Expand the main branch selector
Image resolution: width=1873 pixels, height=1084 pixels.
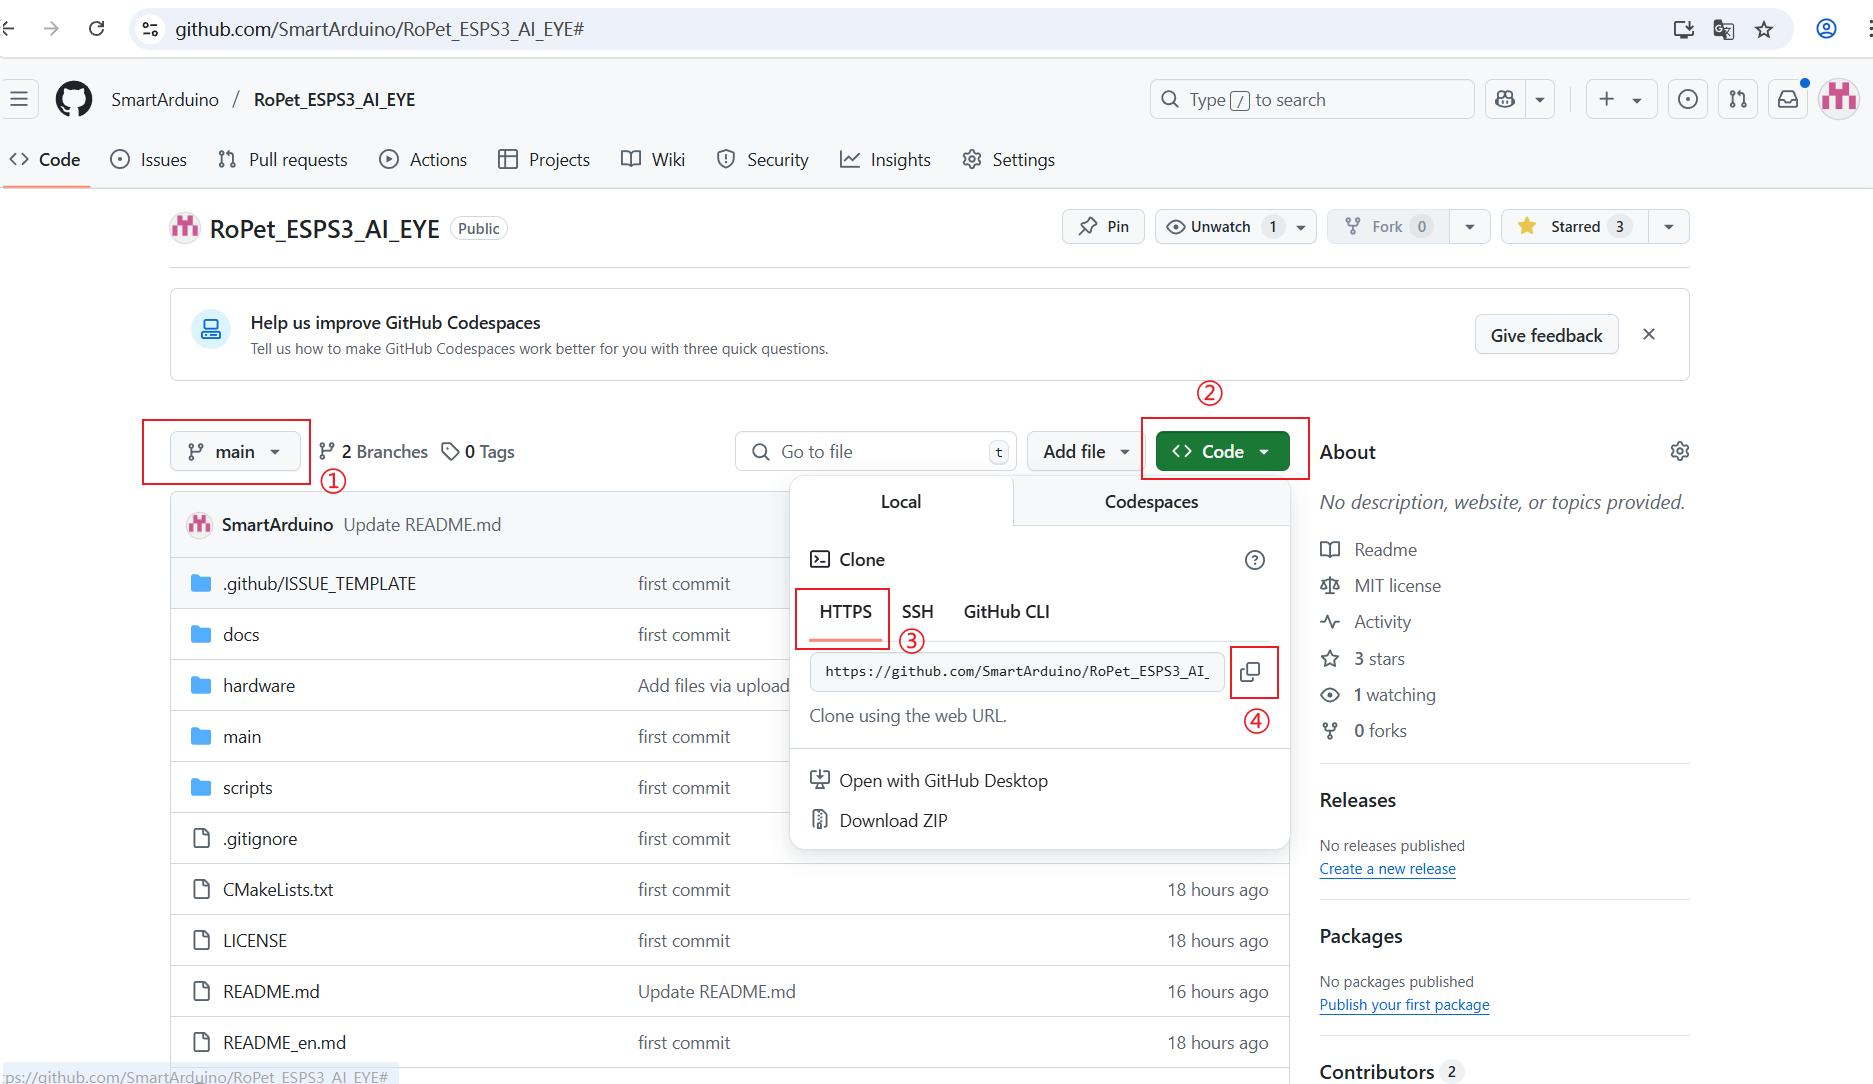tap(235, 452)
